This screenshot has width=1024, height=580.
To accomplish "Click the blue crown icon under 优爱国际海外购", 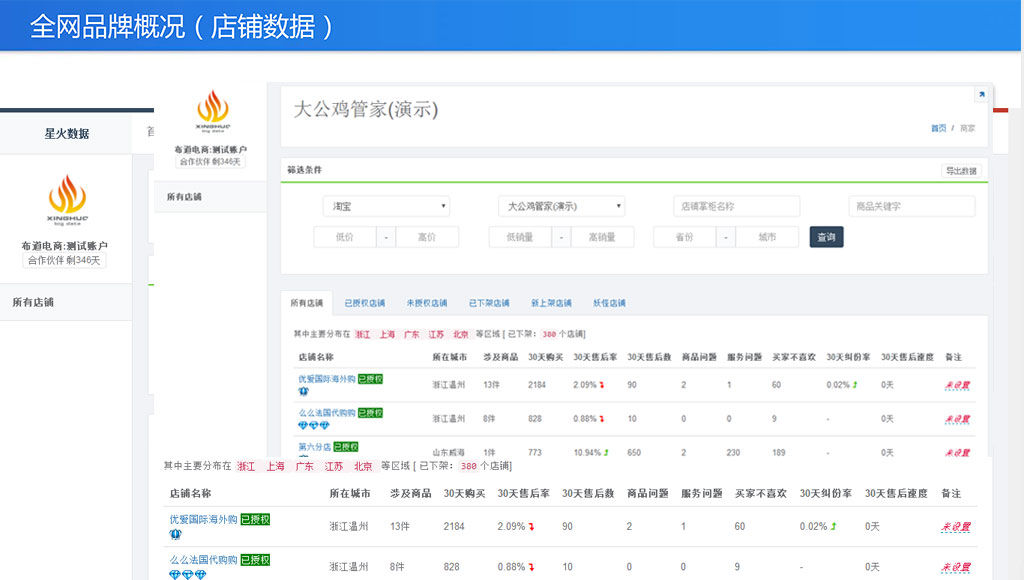I will [x=175, y=534].
